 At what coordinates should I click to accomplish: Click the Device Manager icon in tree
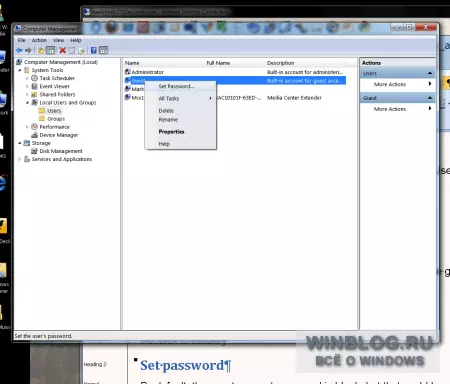[x=34, y=135]
